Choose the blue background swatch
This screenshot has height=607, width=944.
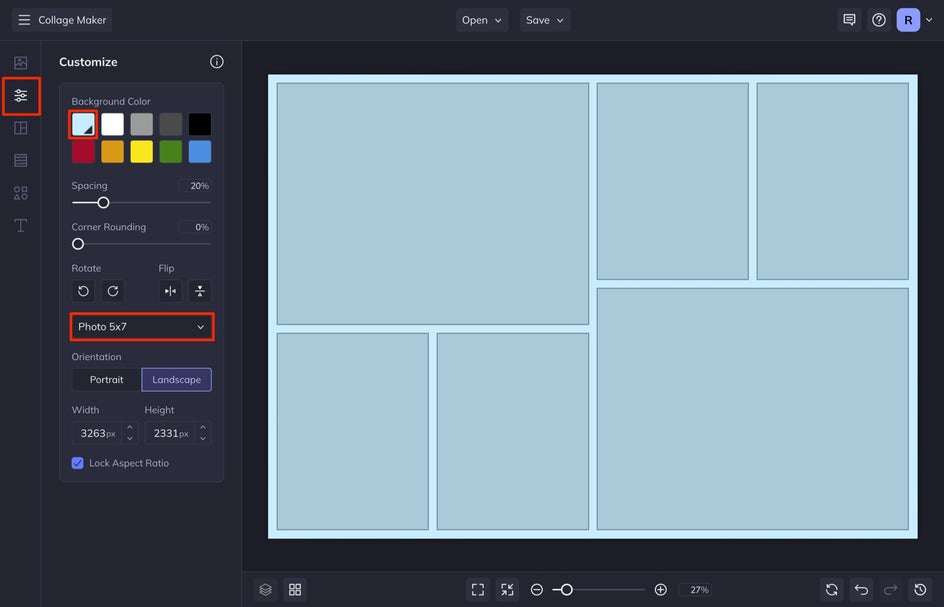(x=200, y=152)
